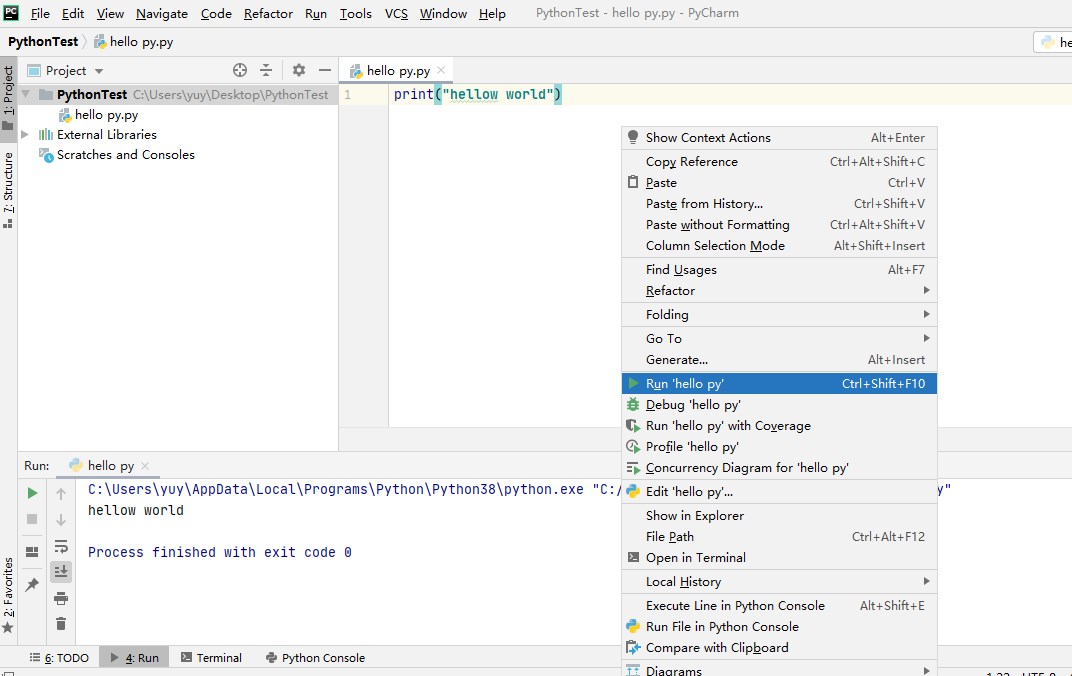Click the stop square in the Run panel

(x=32, y=519)
